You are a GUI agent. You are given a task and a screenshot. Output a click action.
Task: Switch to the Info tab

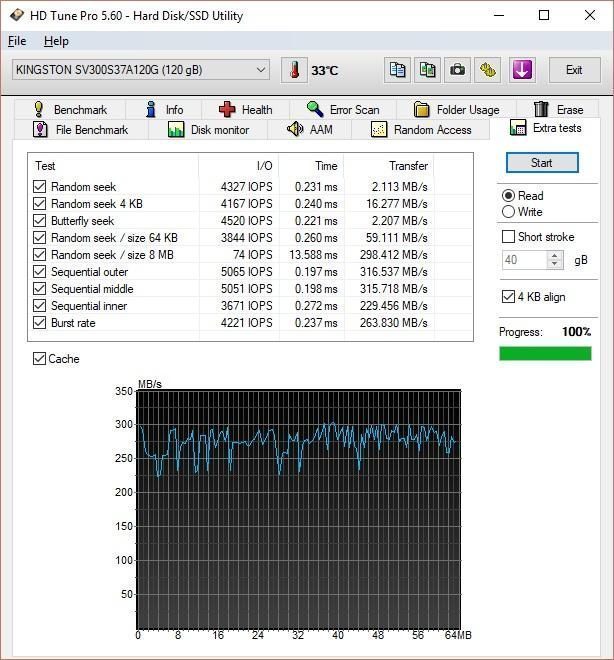[164, 109]
